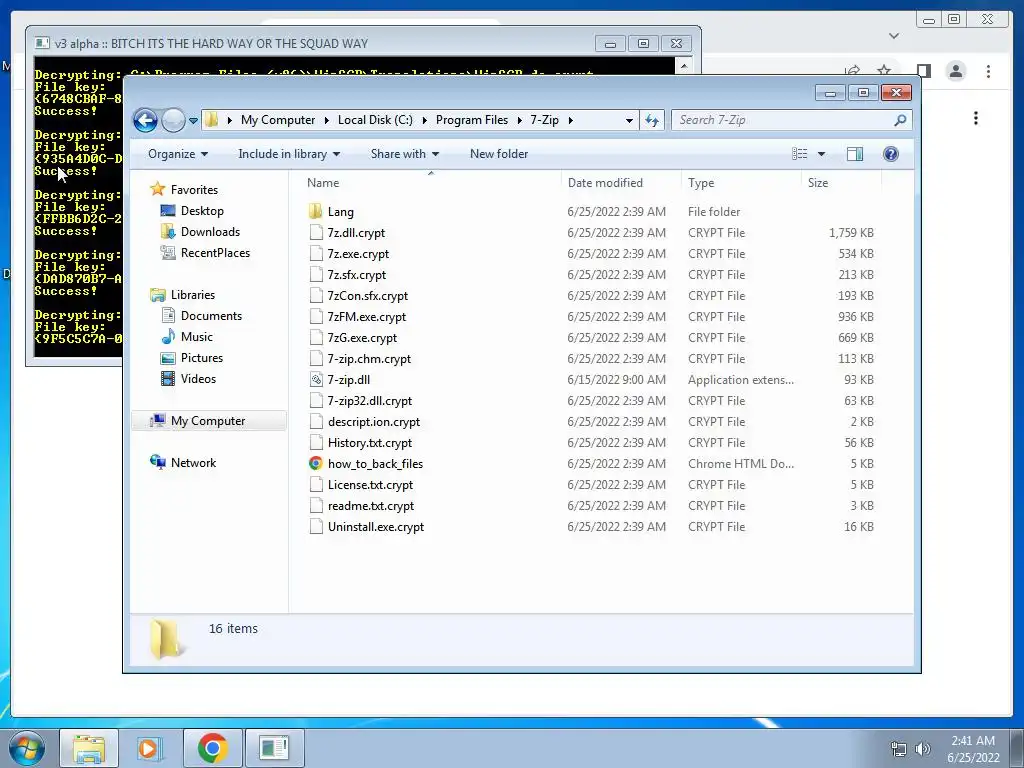The image size is (1024, 768).
Task: Open Windows Media Player from taskbar
Action: point(150,748)
